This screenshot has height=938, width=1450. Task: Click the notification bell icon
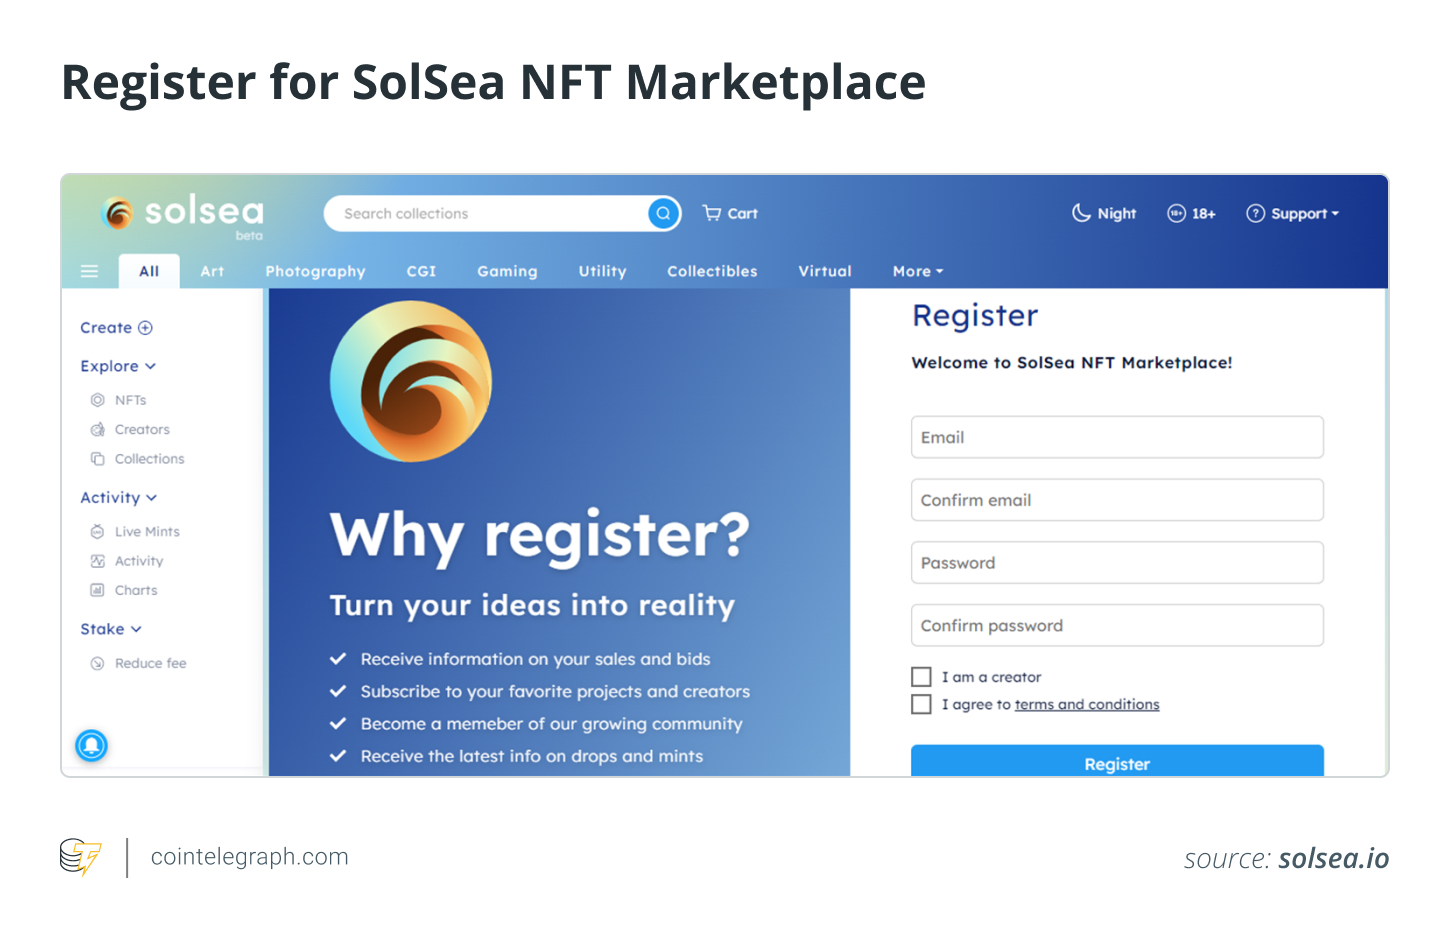point(91,745)
